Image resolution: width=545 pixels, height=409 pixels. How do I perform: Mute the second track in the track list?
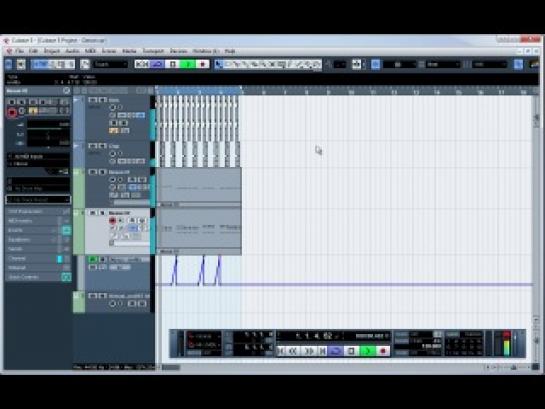92,146
